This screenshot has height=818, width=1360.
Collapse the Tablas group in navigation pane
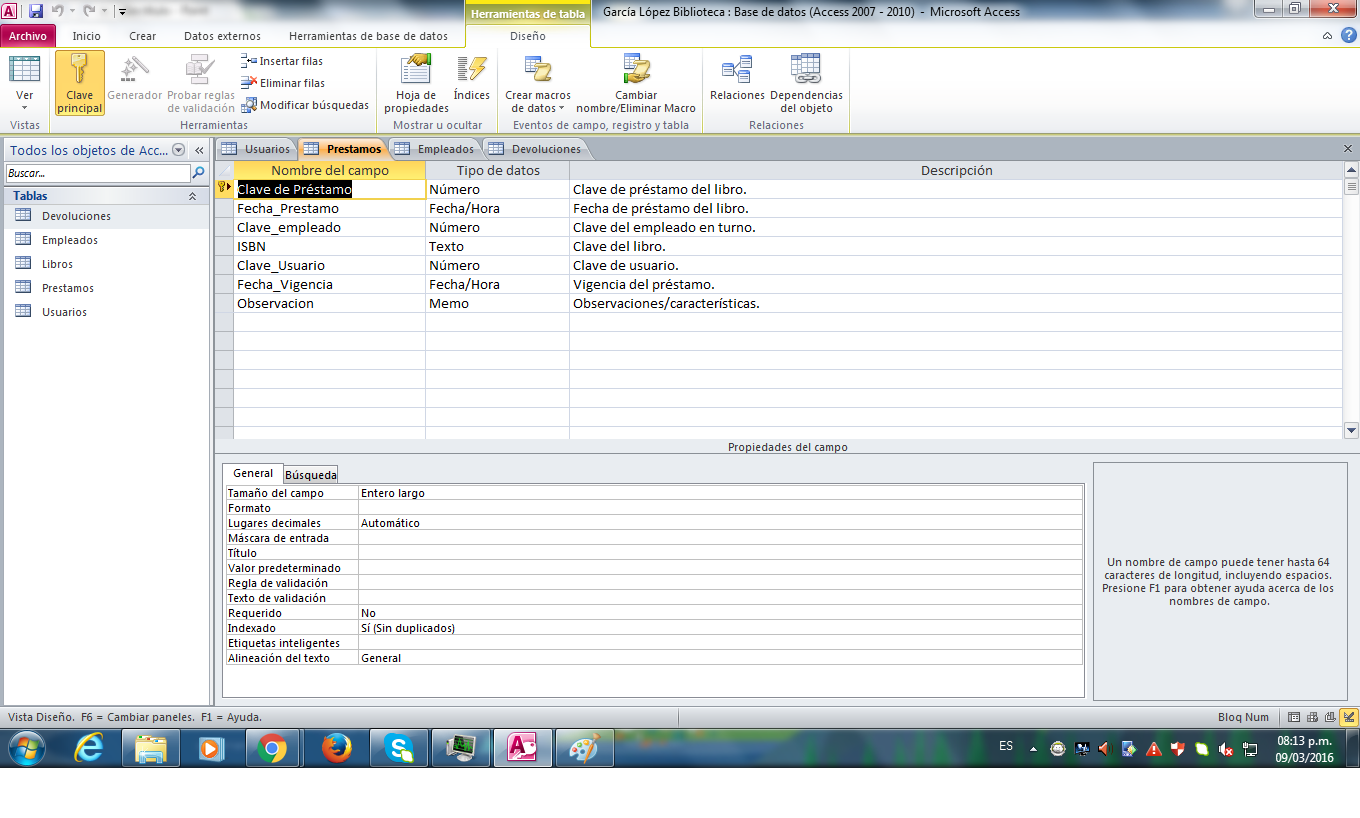point(192,197)
